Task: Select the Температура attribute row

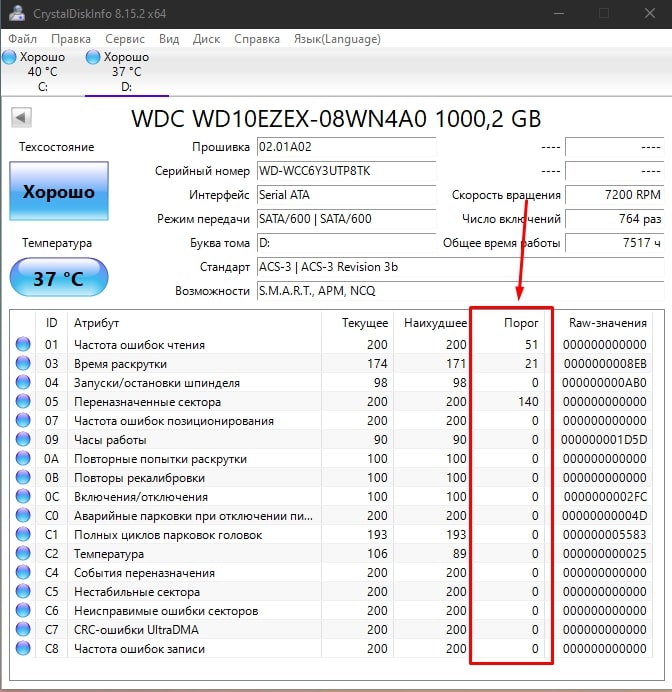Action: 333,553
